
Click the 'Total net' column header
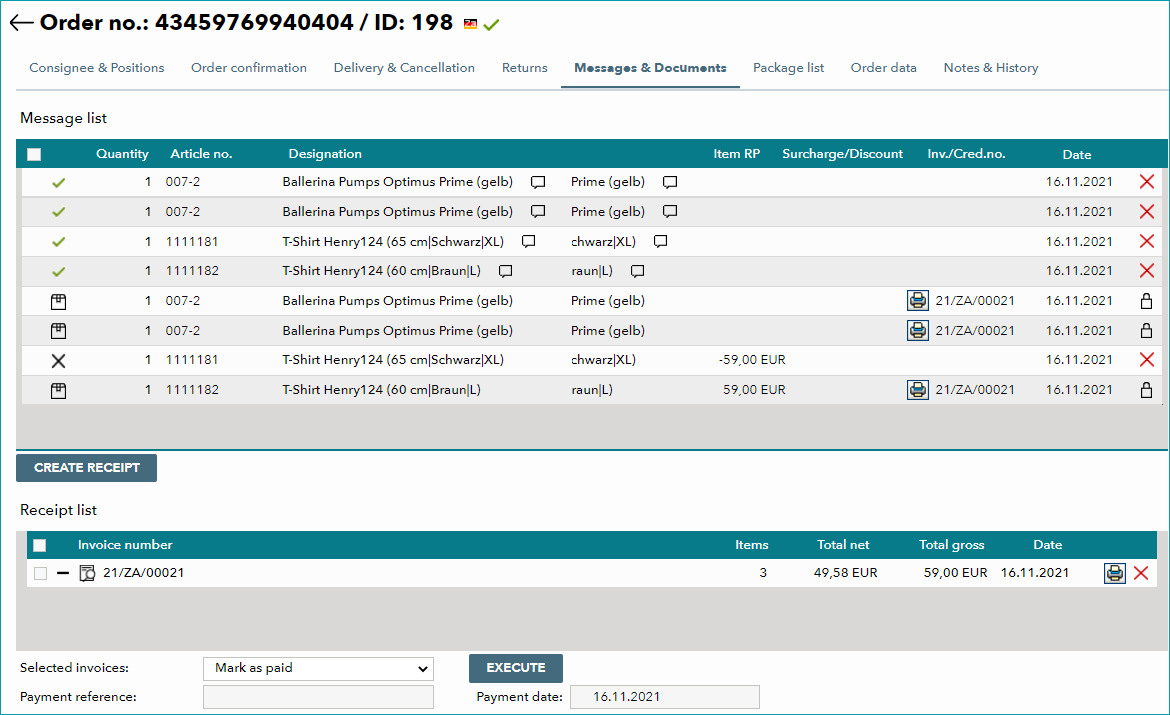point(843,545)
